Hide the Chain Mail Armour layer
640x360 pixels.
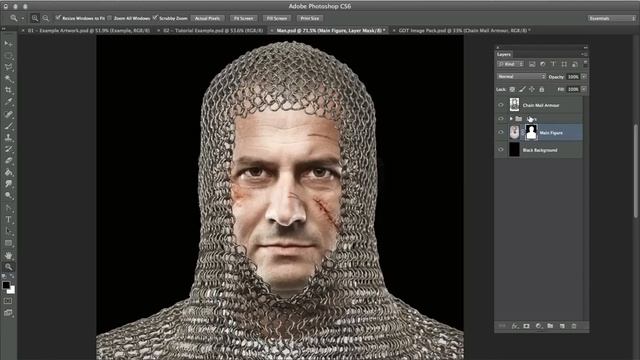501,105
